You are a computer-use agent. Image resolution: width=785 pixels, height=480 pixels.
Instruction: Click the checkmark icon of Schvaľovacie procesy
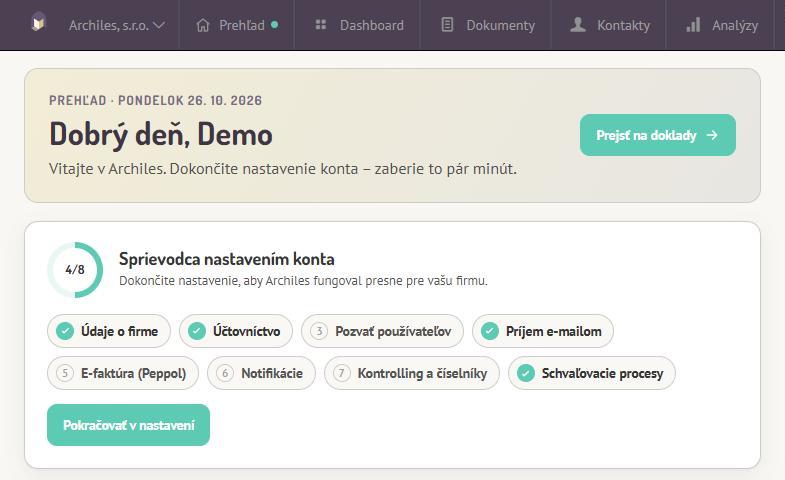point(526,373)
